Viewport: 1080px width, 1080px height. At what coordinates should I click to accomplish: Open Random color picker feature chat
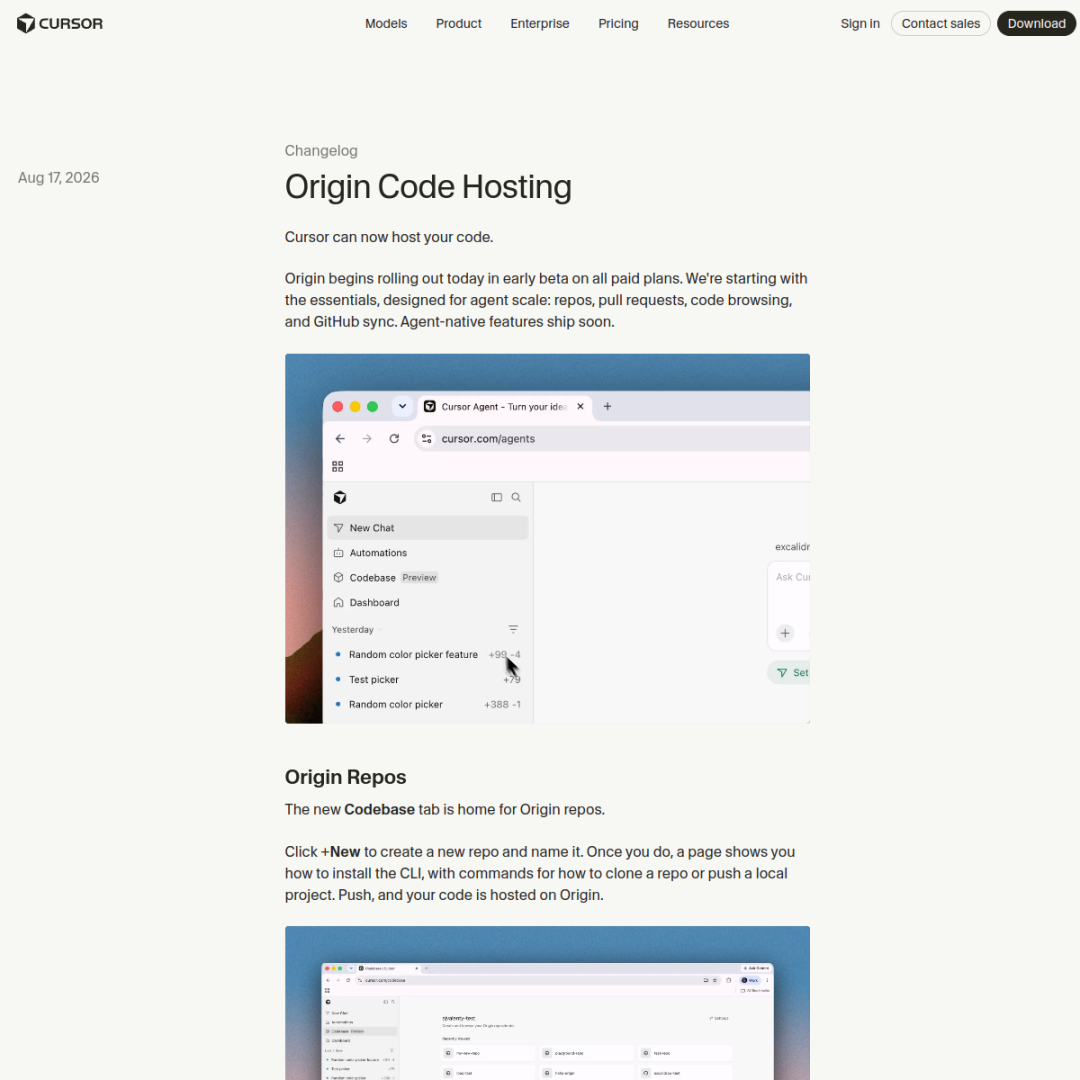coord(428,654)
